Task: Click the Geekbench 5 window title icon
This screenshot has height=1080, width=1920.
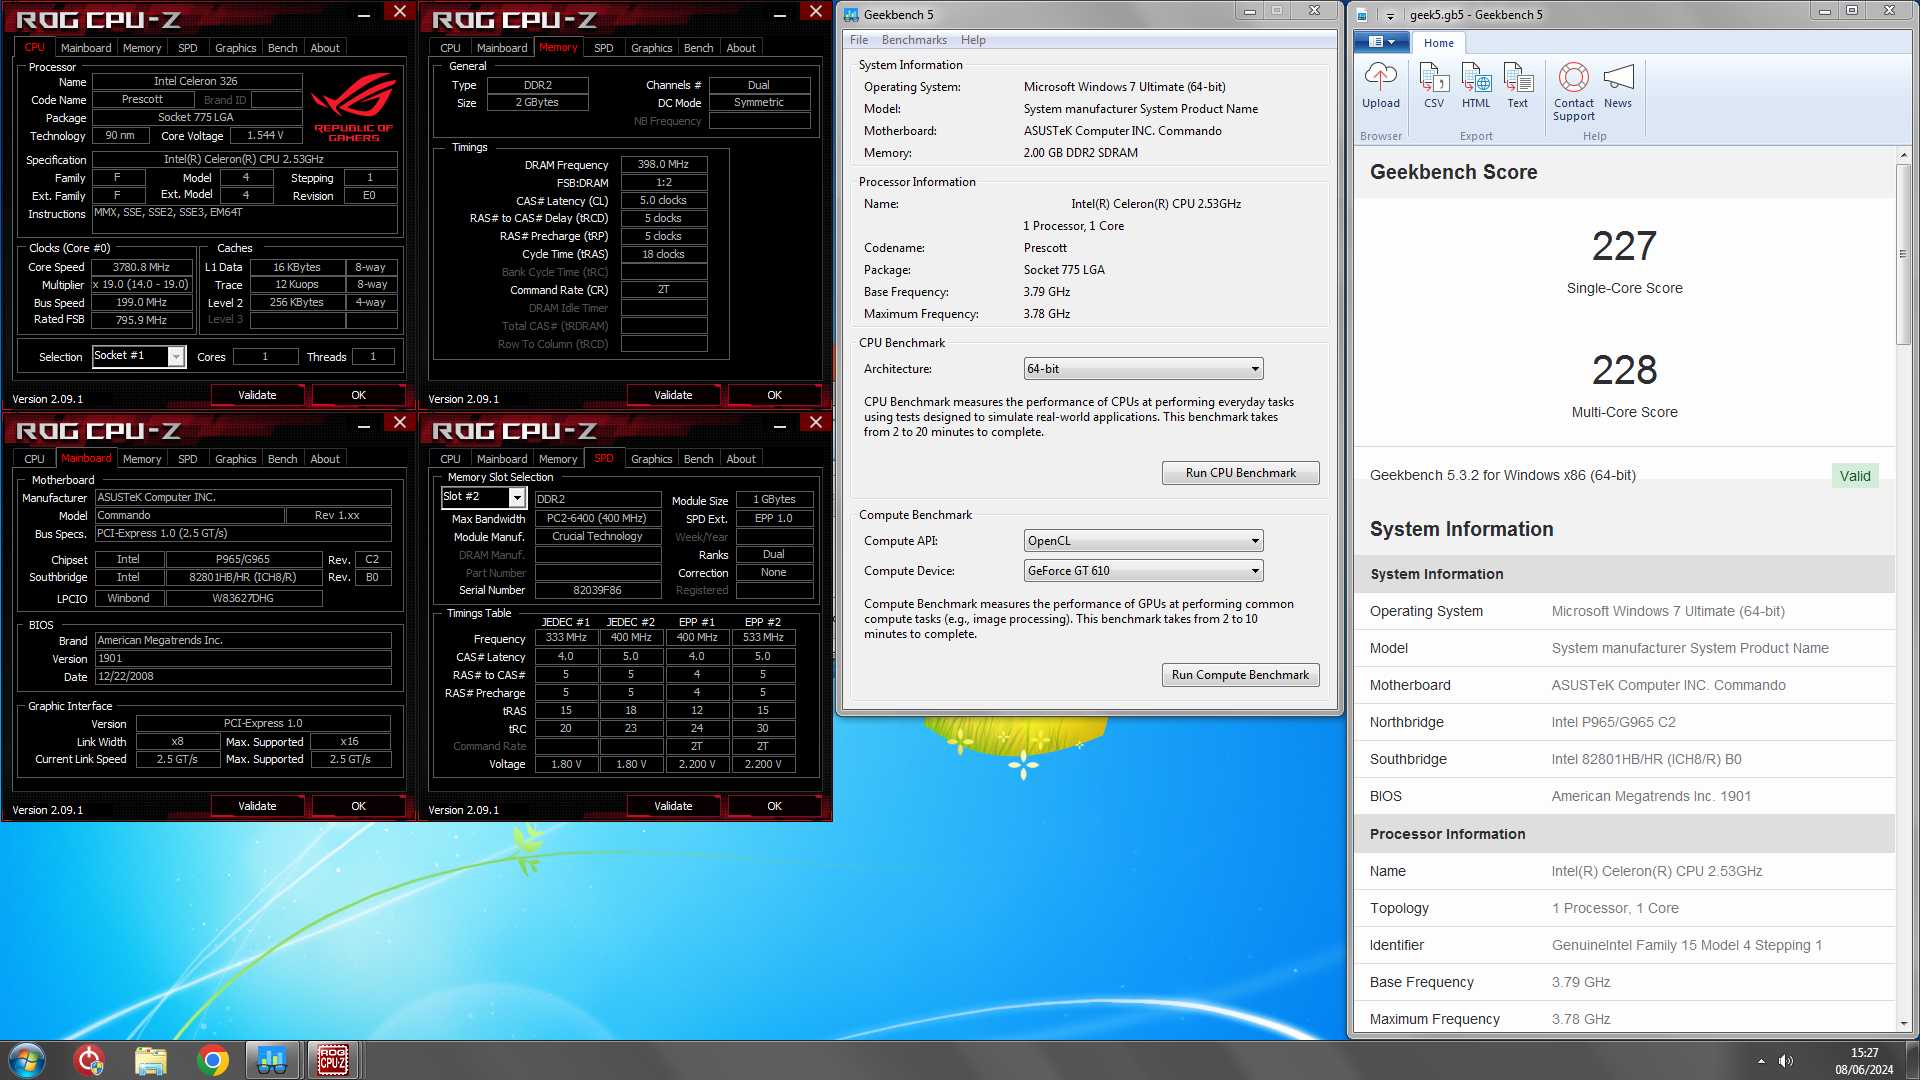Action: coord(851,14)
